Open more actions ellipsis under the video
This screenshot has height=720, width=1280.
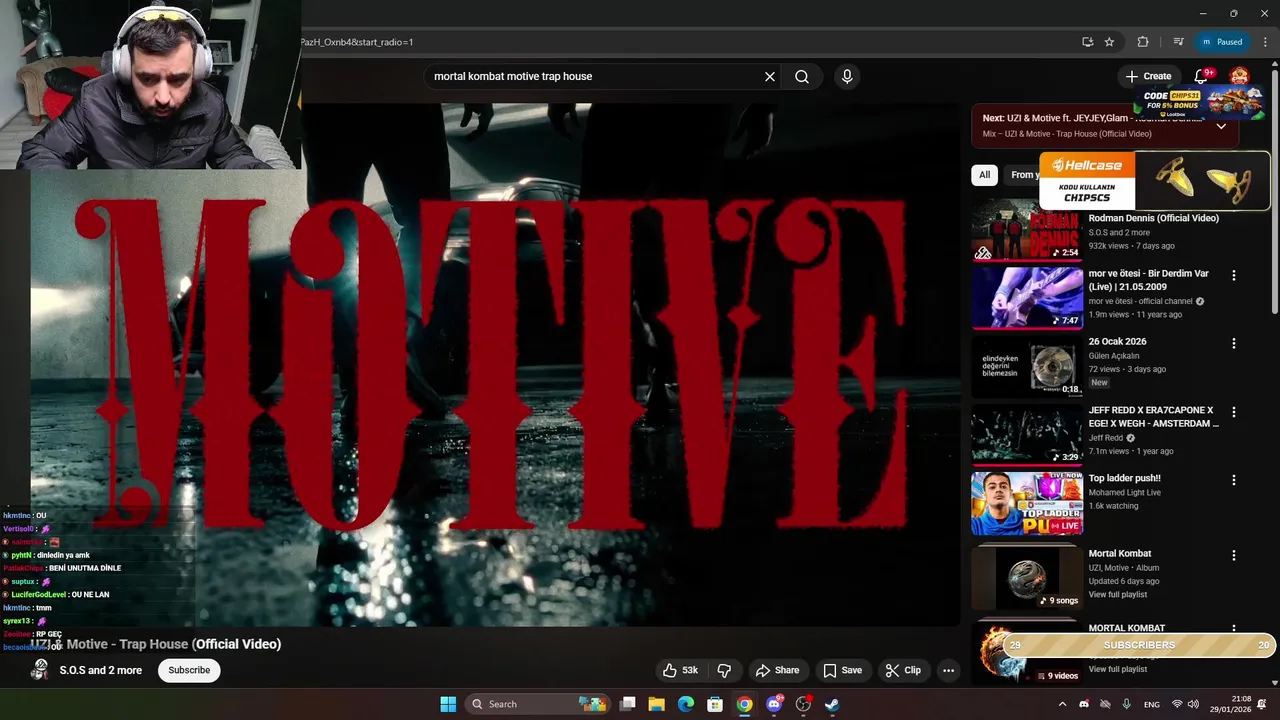coord(948,670)
